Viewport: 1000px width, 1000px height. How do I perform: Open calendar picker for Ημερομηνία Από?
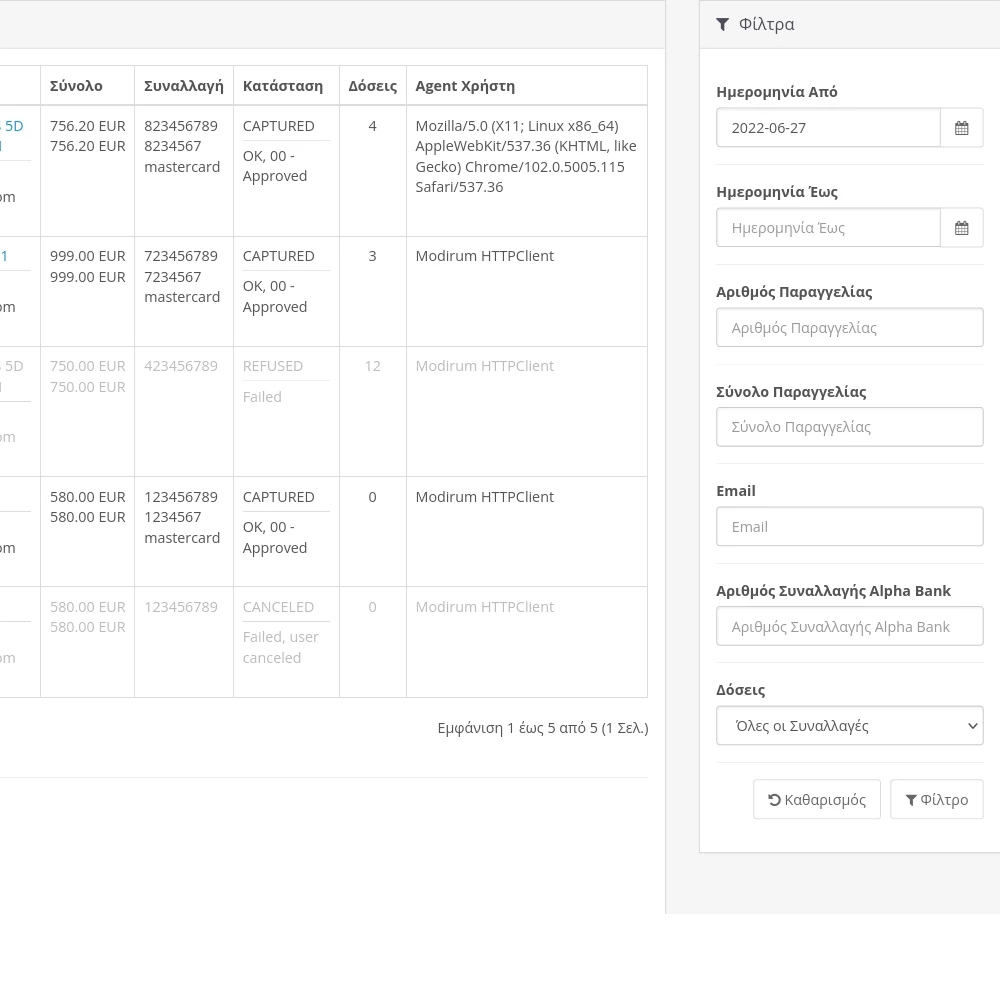(x=961, y=128)
